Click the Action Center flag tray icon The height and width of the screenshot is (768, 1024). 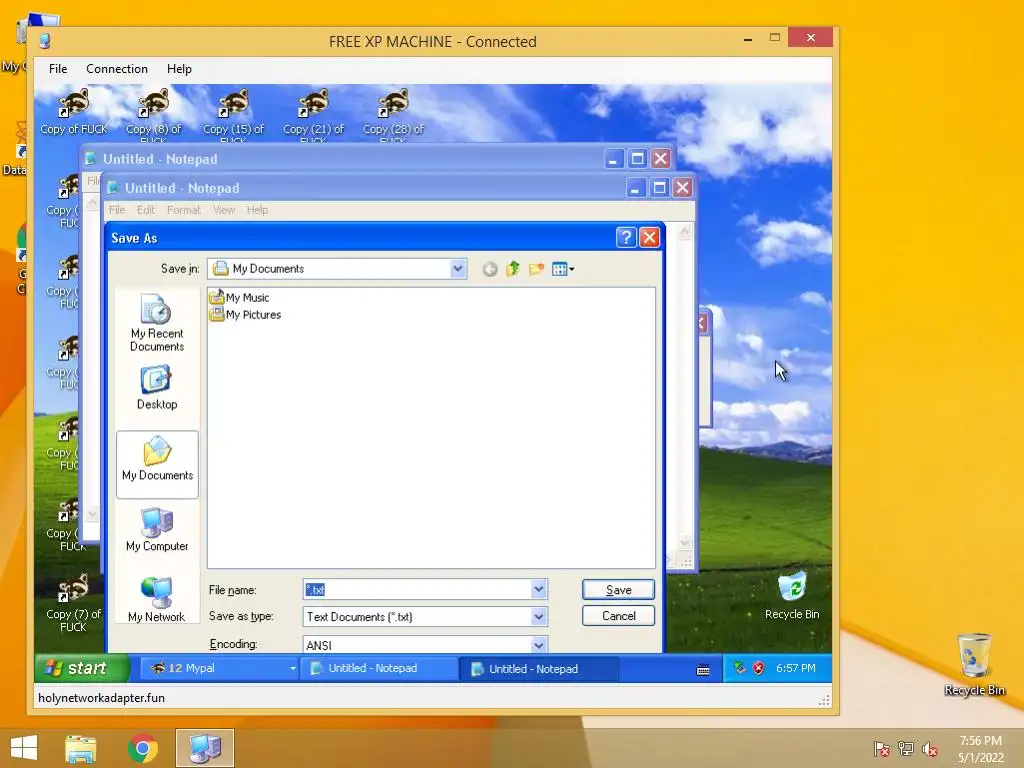coord(881,749)
